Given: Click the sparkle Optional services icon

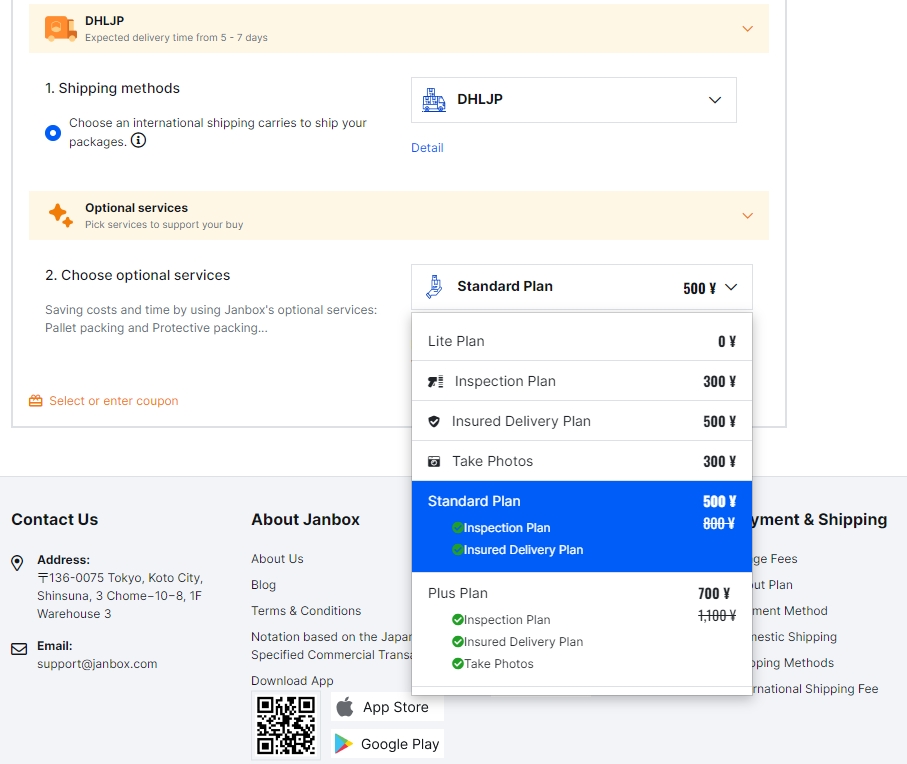Looking at the screenshot, I should [61, 215].
